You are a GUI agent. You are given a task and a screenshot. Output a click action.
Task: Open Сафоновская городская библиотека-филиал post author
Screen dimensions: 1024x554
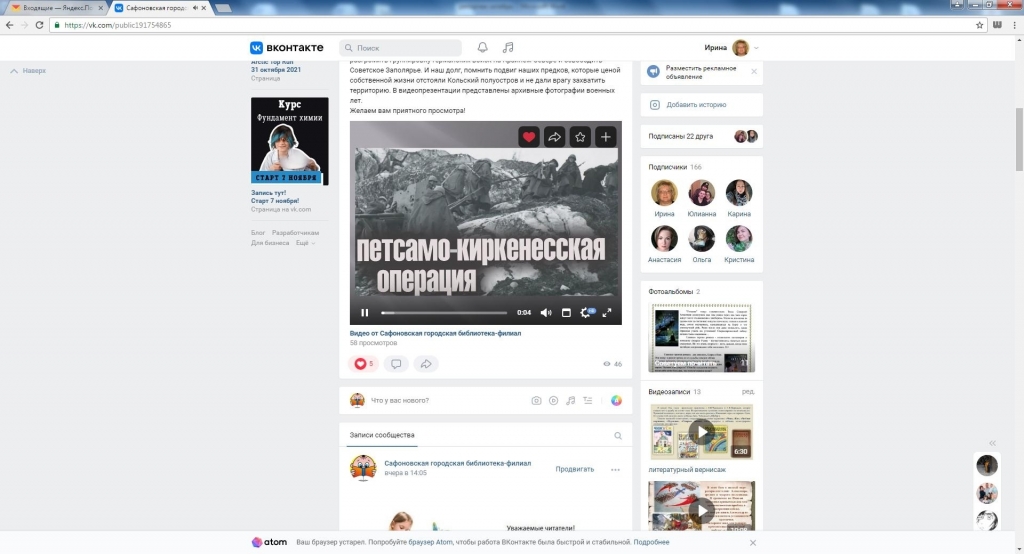click(x=457, y=463)
